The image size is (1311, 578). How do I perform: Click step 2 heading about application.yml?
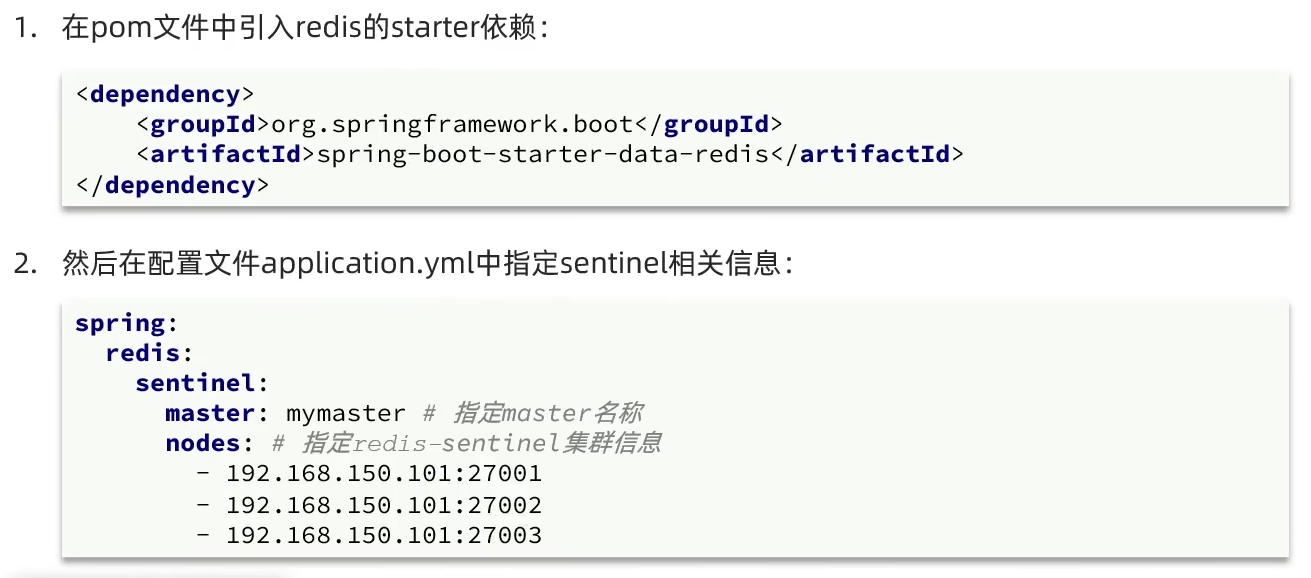(404, 264)
